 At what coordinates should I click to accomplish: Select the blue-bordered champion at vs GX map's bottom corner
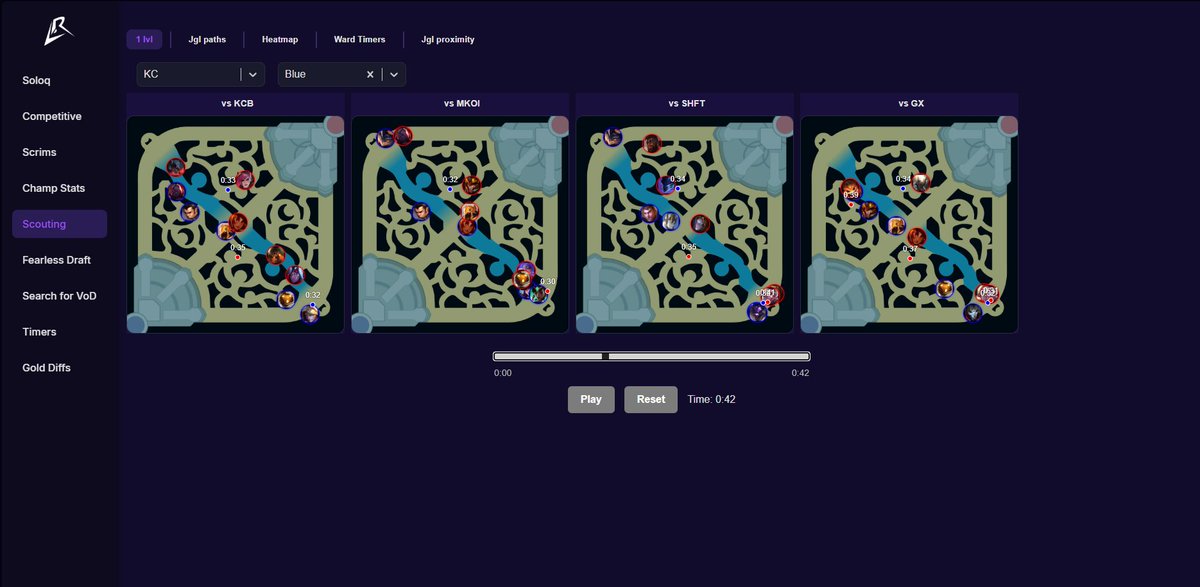tap(973, 312)
